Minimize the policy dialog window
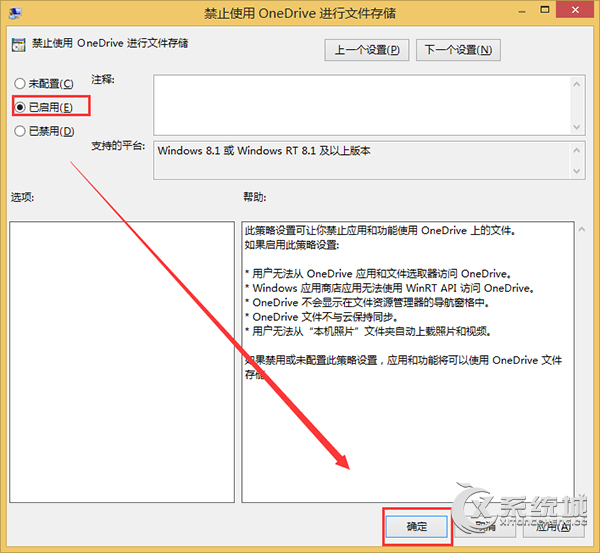The height and width of the screenshot is (553, 600). tap(522, 11)
